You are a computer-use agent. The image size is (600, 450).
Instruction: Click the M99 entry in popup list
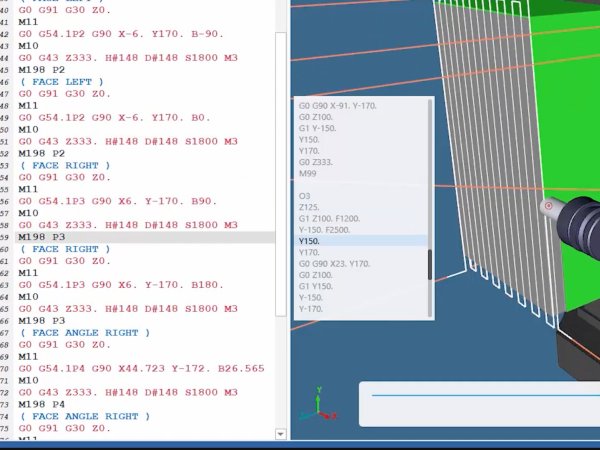(x=310, y=171)
